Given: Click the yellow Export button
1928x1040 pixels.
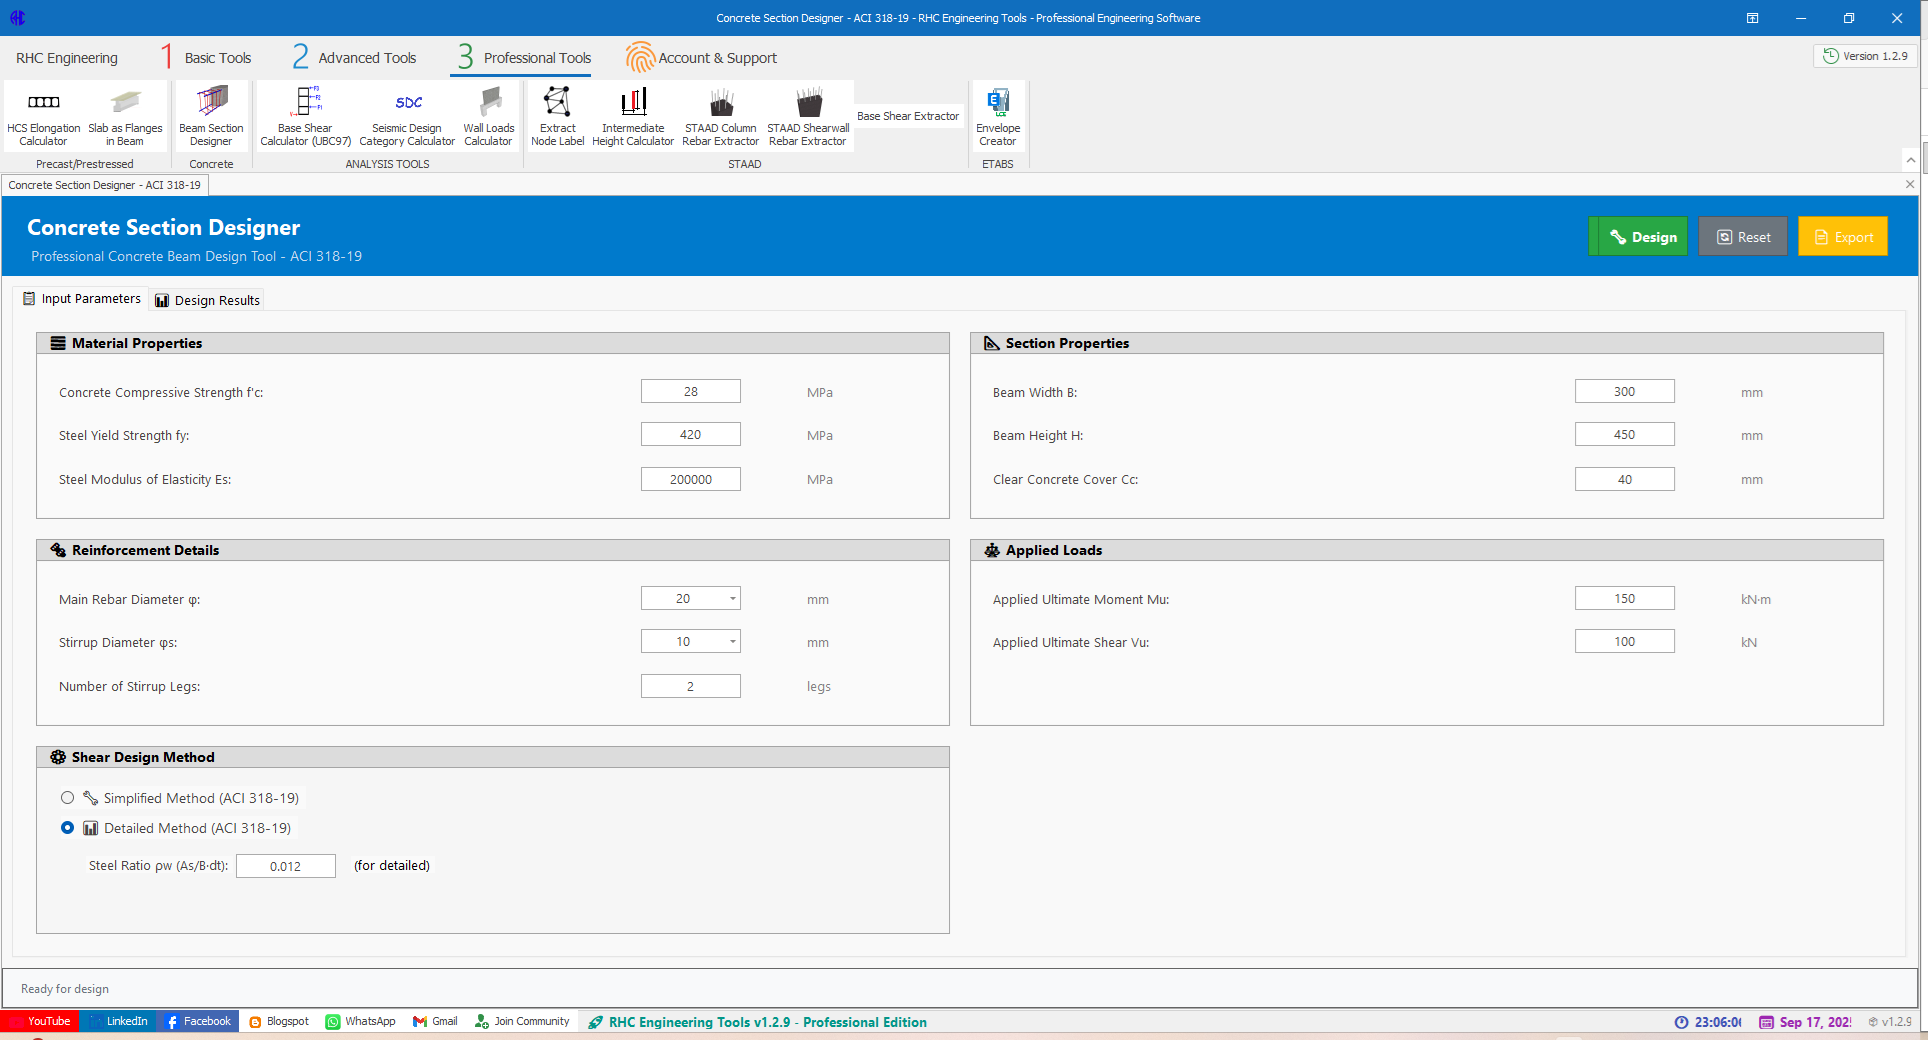Looking at the screenshot, I should pos(1842,237).
